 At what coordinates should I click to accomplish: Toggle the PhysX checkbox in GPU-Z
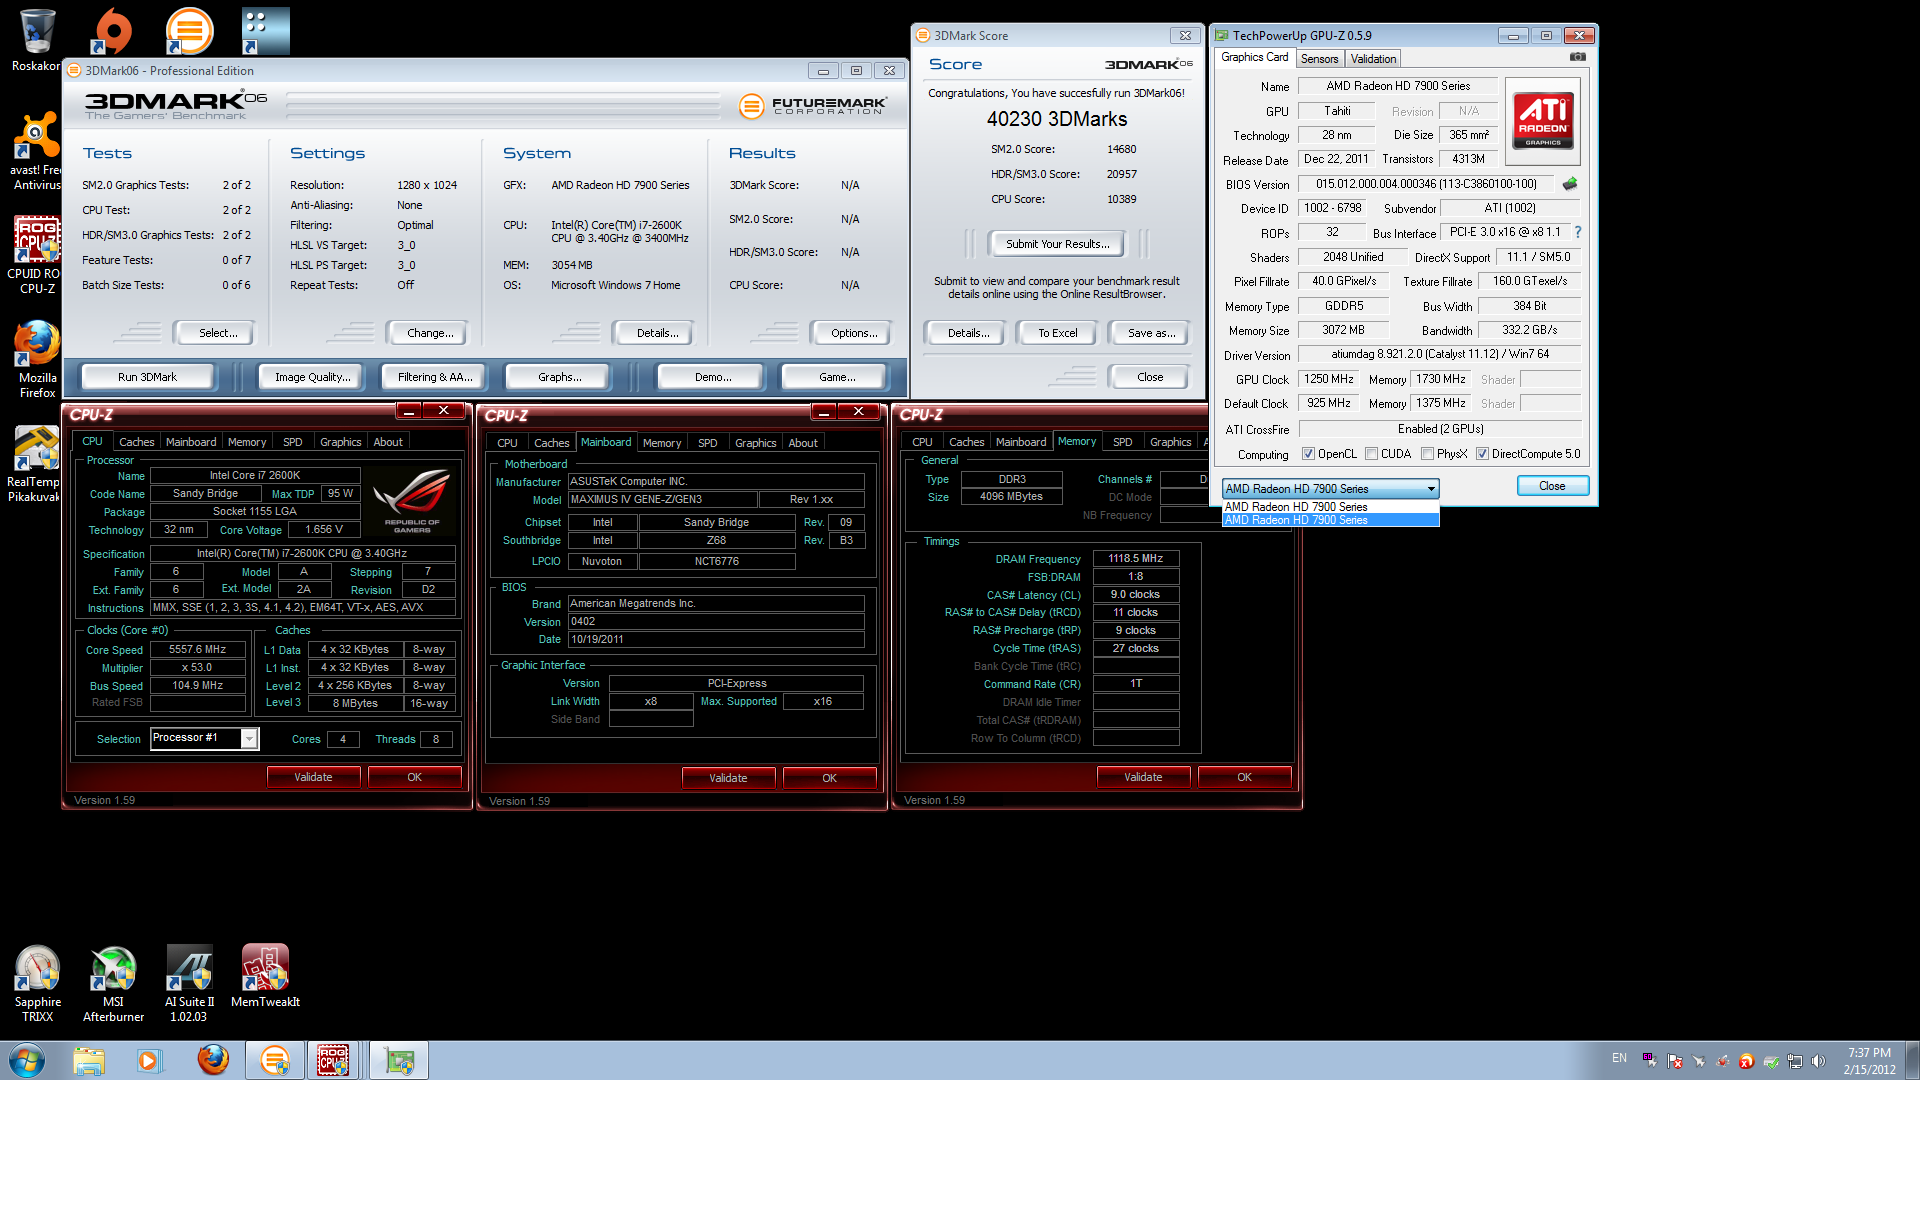[x=1428, y=454]
